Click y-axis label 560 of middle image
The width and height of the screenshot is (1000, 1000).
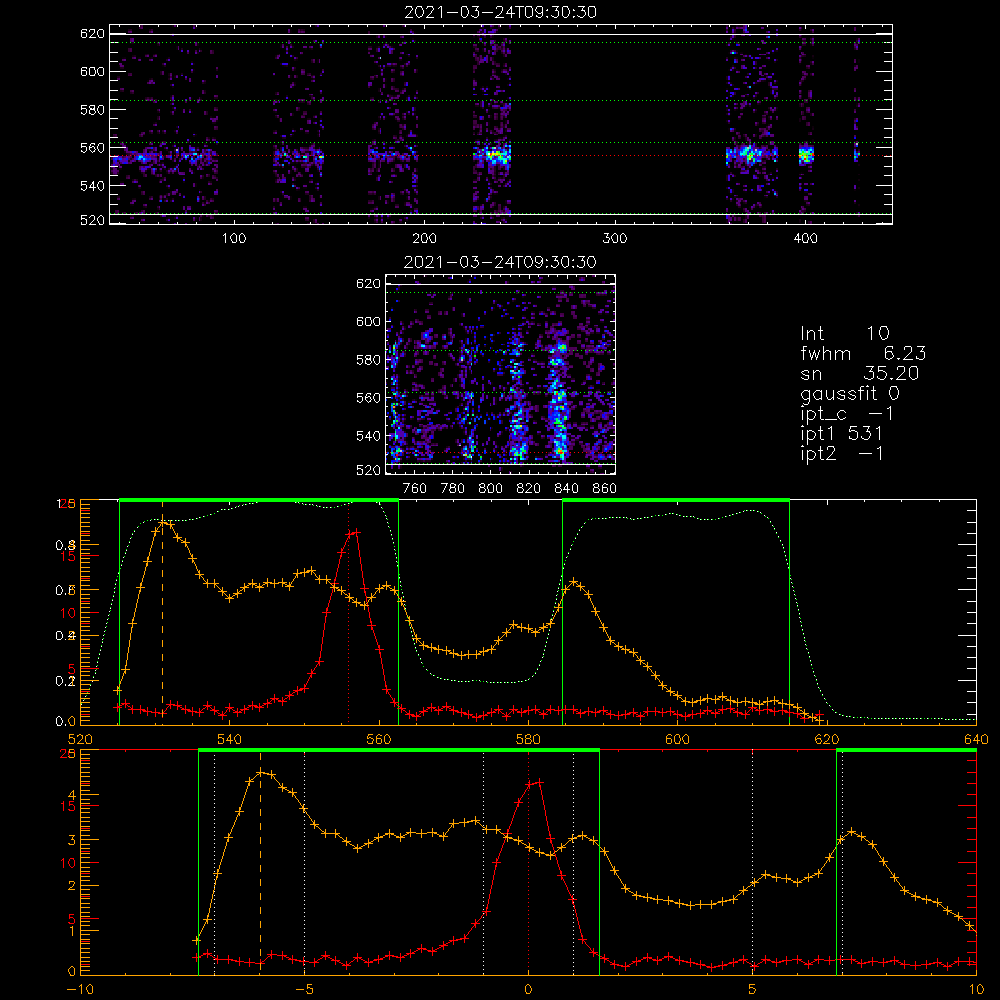tap(368, 398)
